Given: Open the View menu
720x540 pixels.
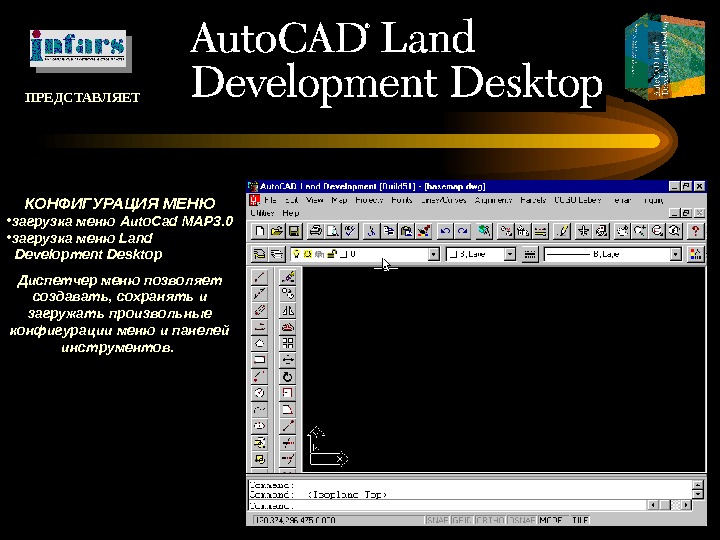Looking at the screenshot, I should pos(315,200).
